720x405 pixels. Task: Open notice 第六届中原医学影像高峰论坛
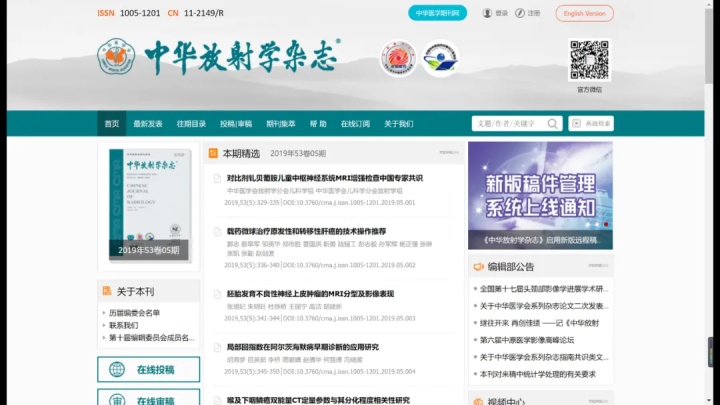(527, 340)
